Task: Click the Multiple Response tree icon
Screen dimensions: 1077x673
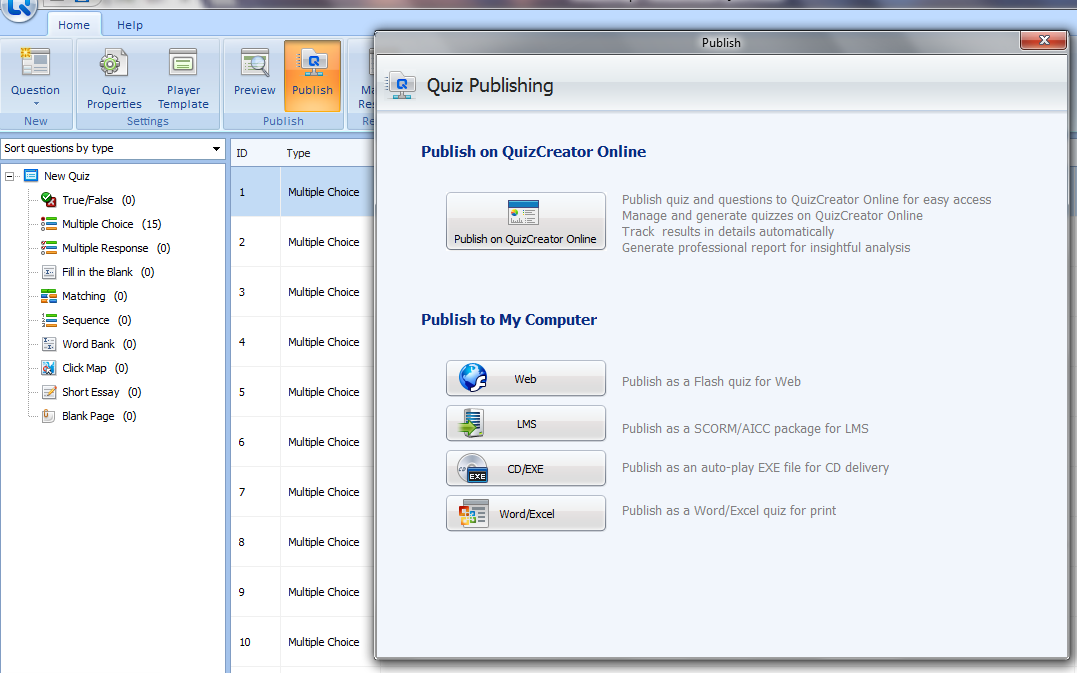Action: [49, 248]
